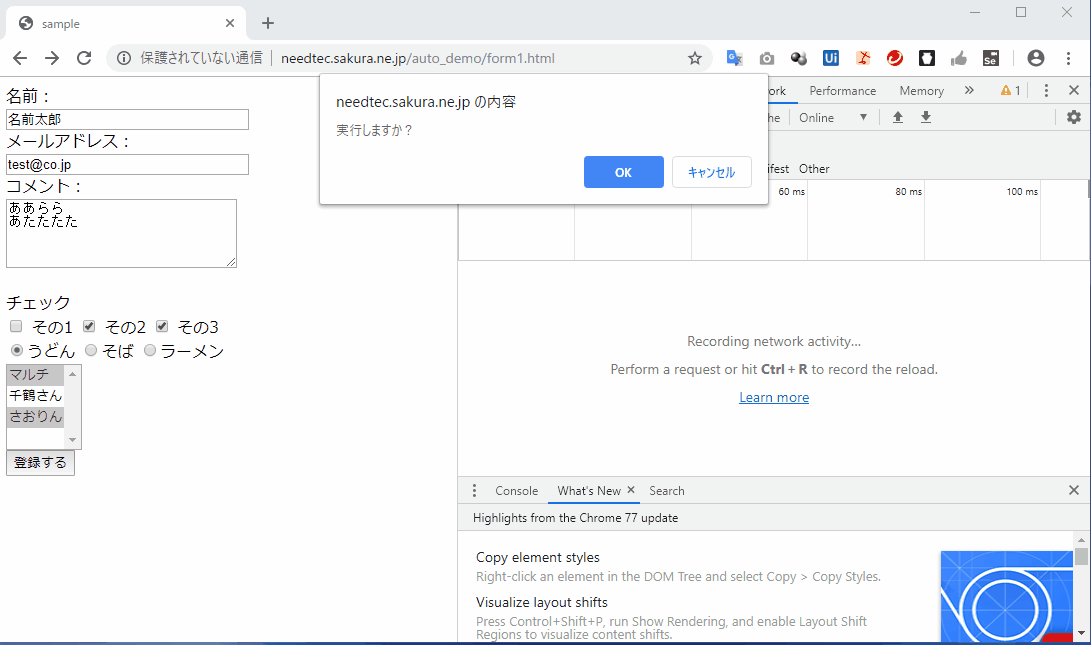Select マルチ in the list box

pyautogui.click(x=35, y=374)
